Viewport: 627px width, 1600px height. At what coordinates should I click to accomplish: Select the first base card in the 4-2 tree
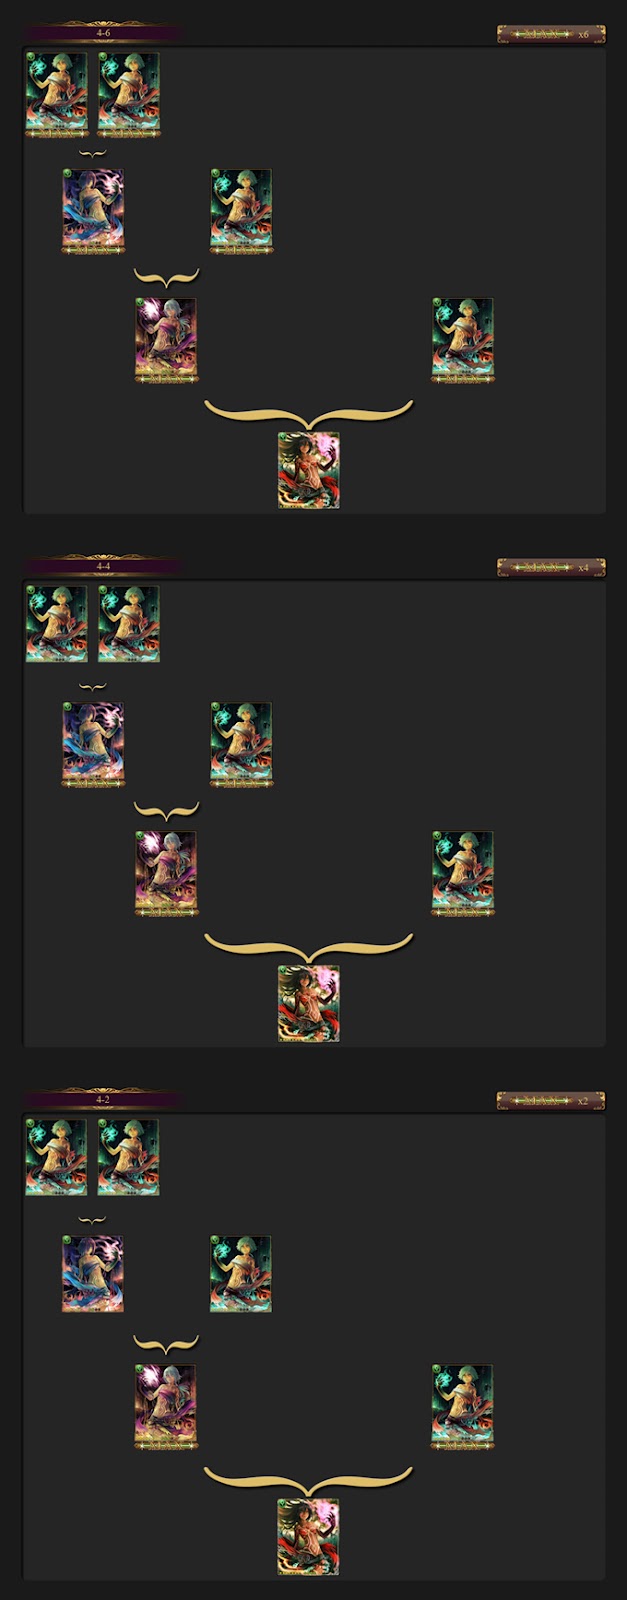coord(56,1157)
